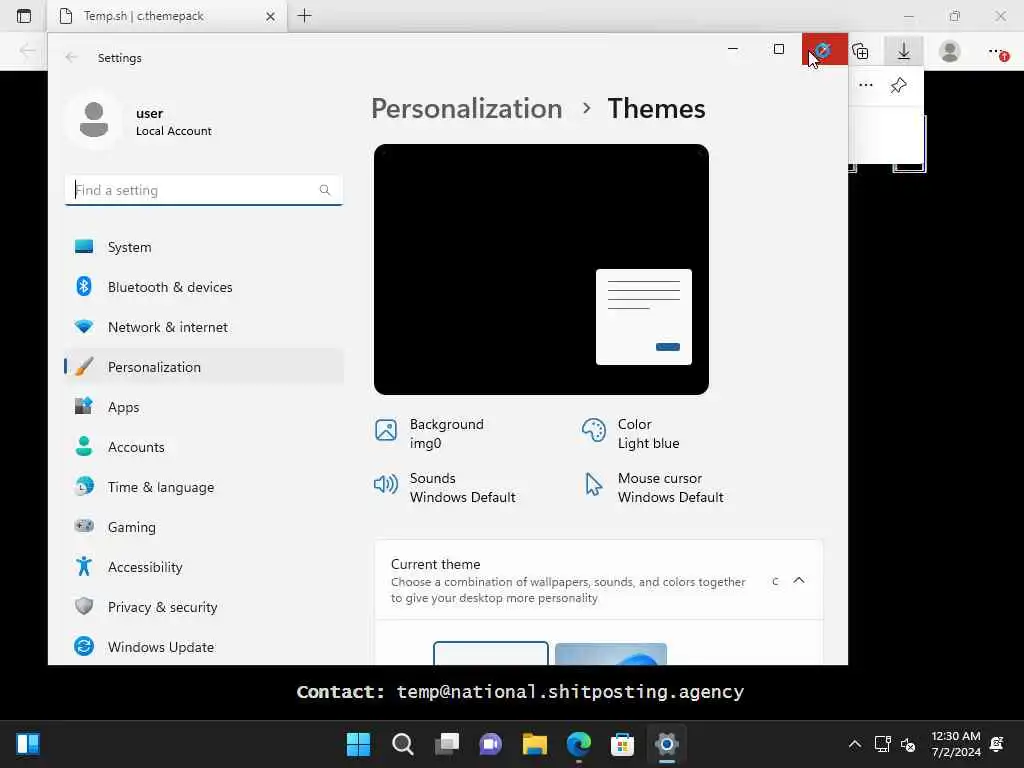This screenshot has height=768, width=1024.
Task: Open Windows Update settings
Action: pyautogui.click(x=204, y=646)
